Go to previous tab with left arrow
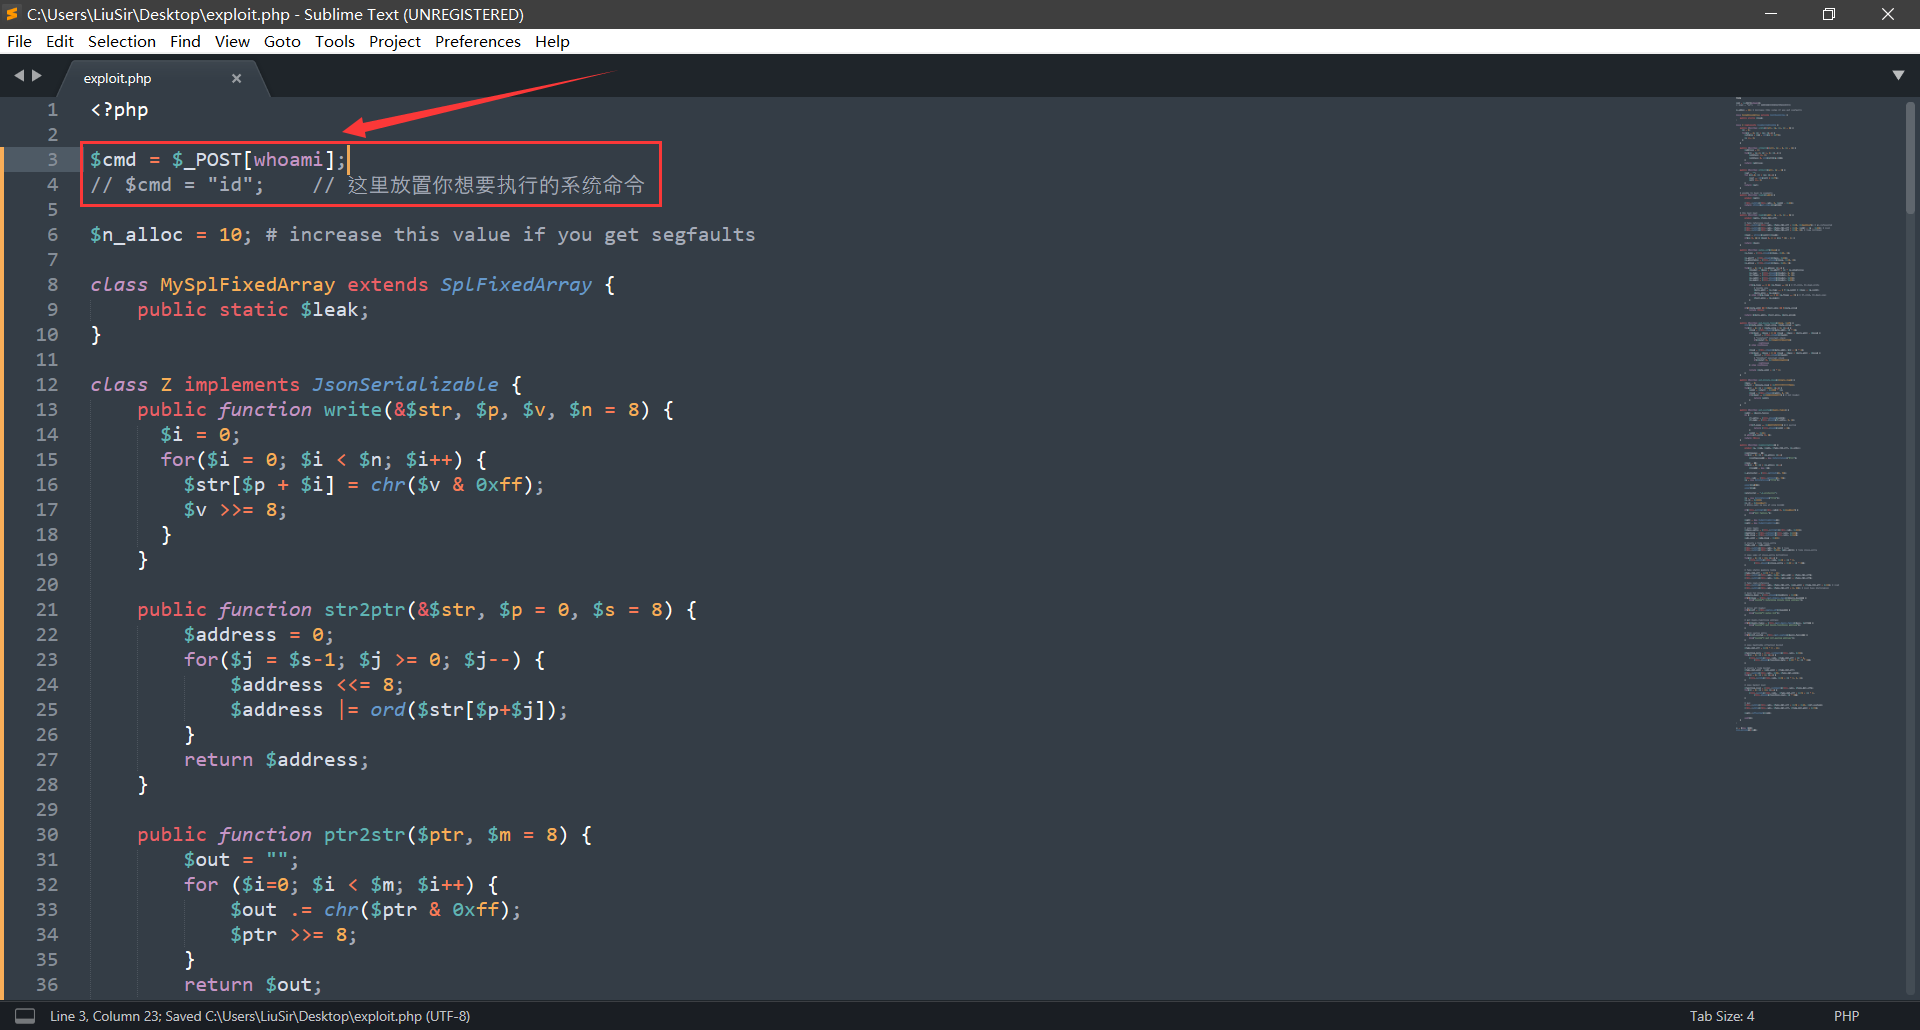 tap(18, 75)
